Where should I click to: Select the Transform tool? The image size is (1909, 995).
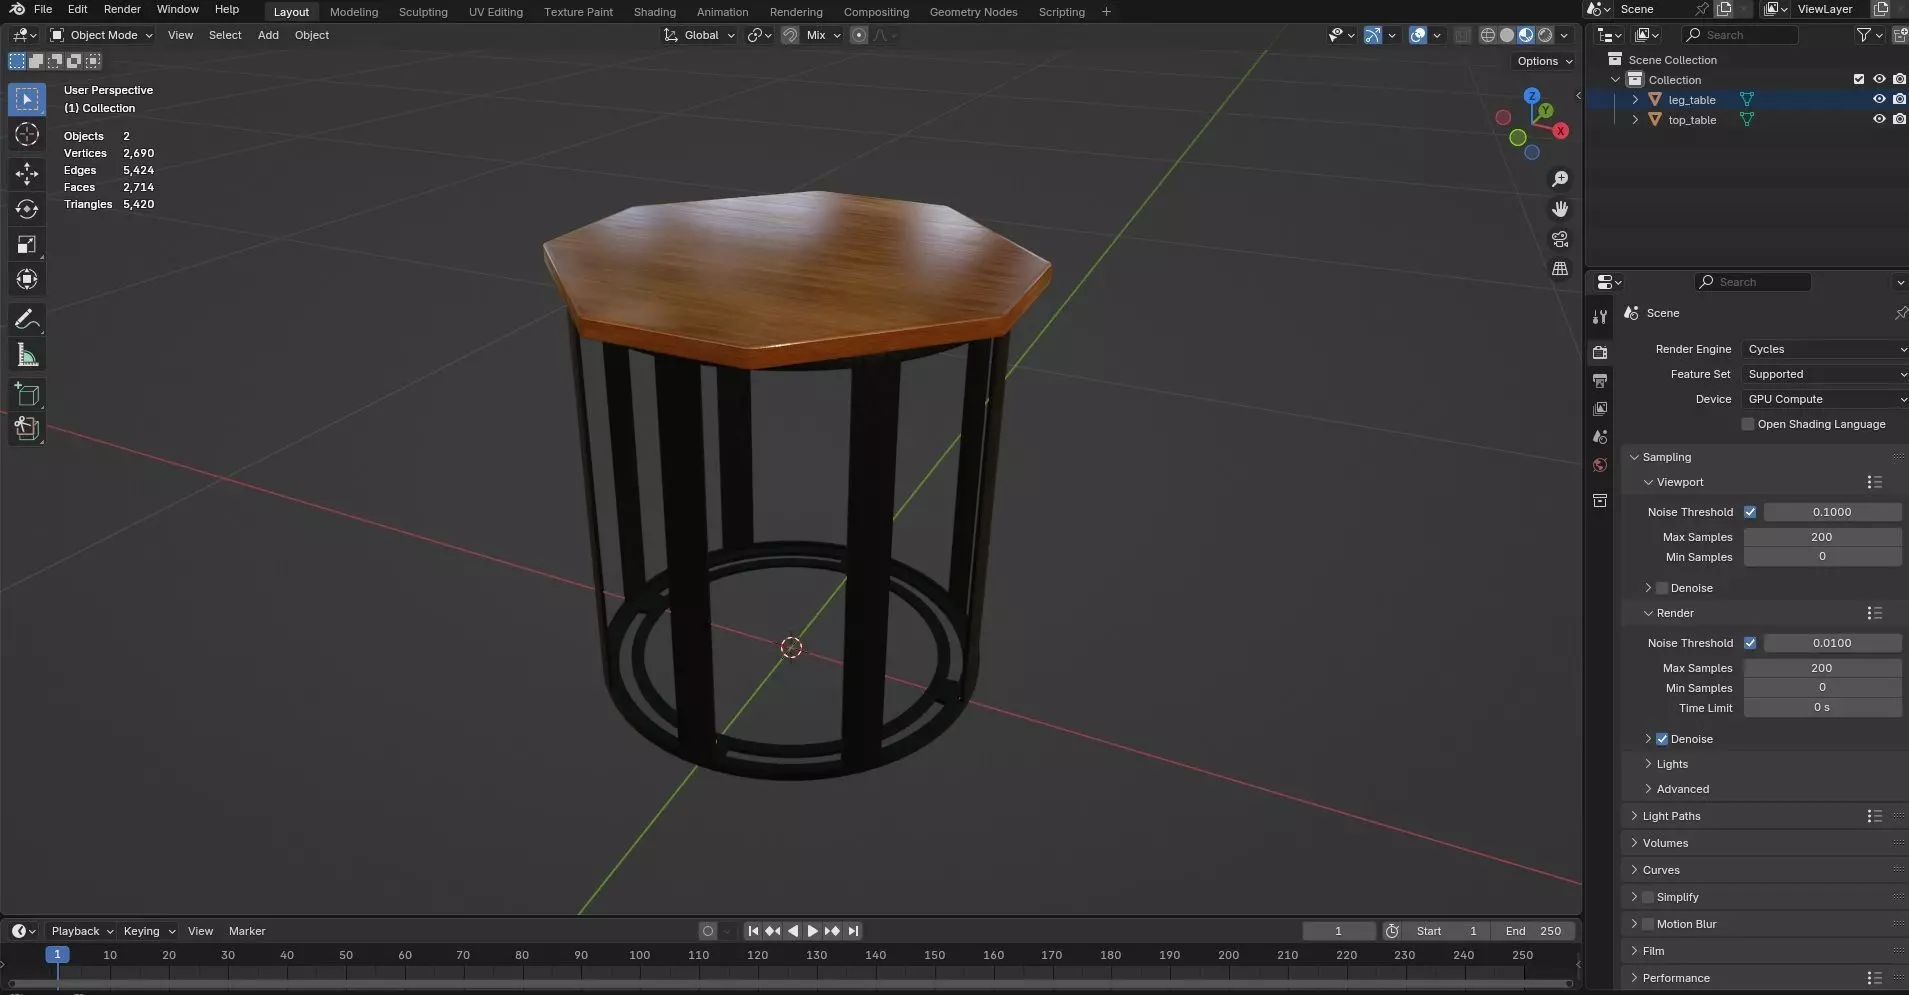click(x=27, y=280)
